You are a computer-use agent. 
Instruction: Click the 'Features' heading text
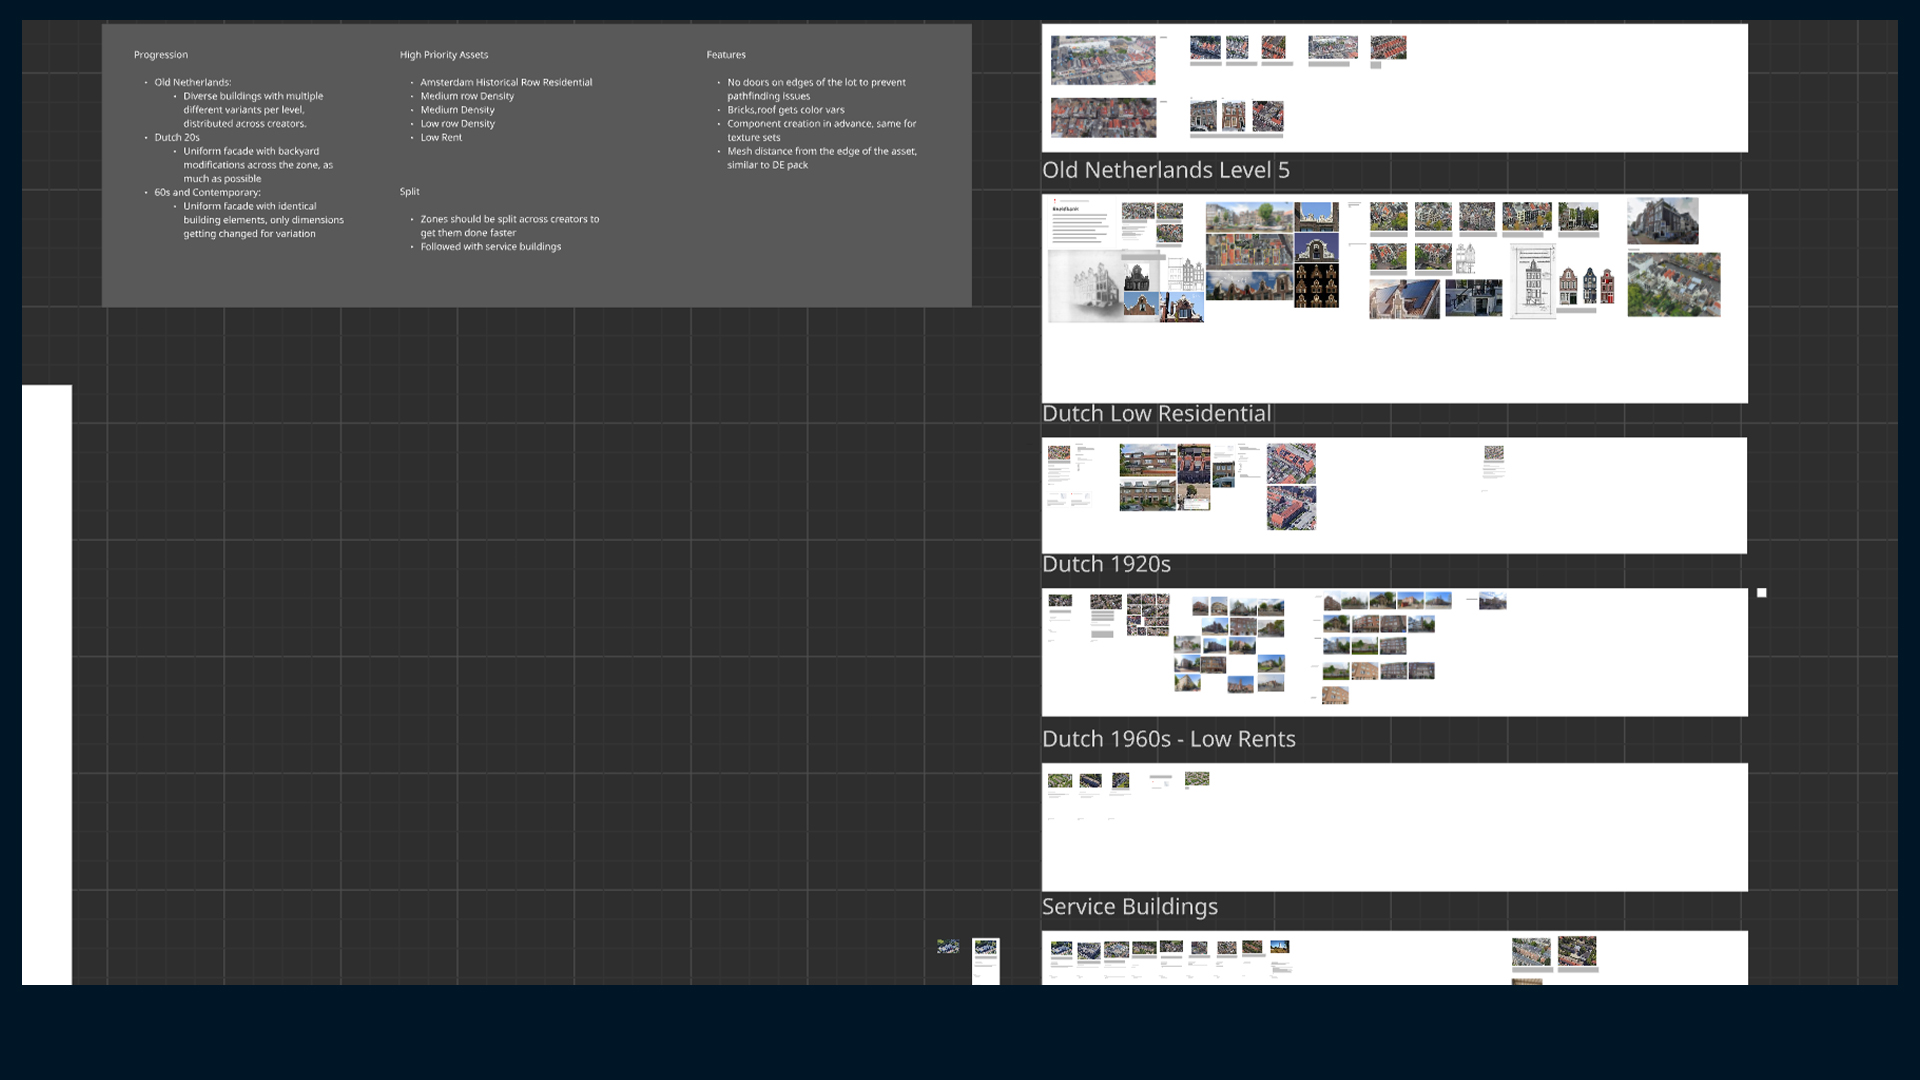coord(726,55)
